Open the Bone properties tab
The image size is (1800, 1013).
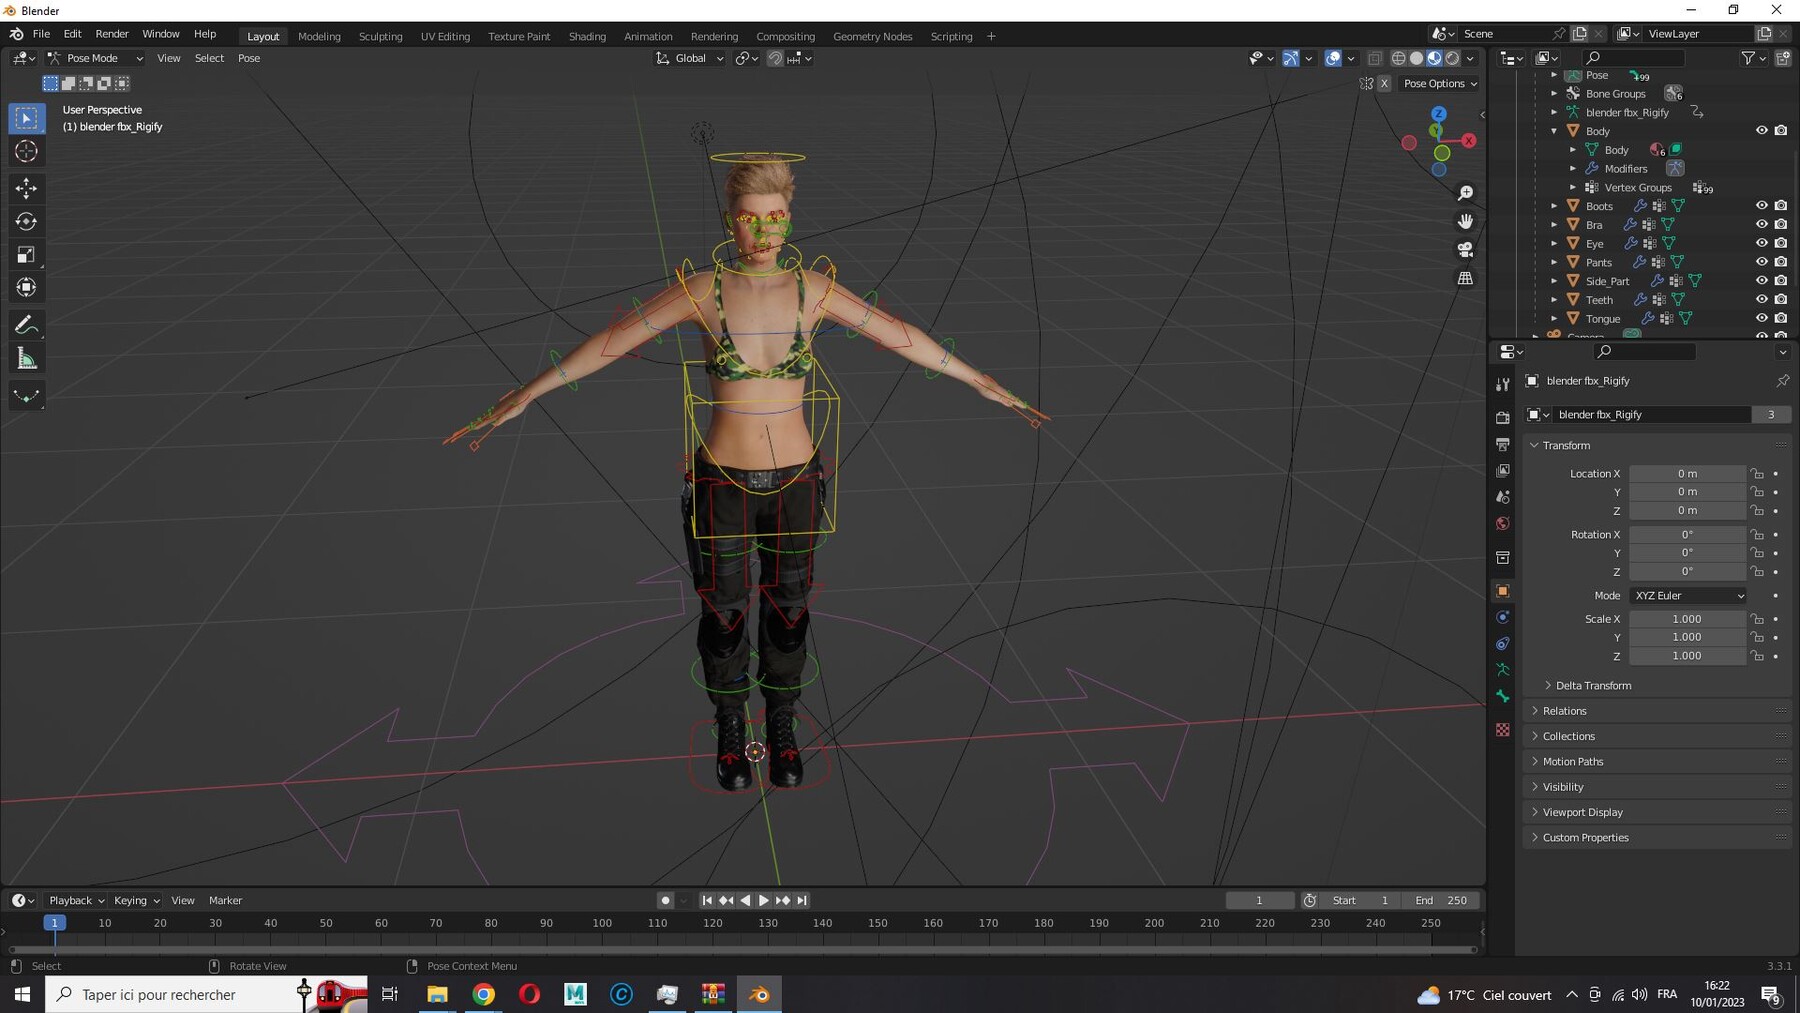1502,697
